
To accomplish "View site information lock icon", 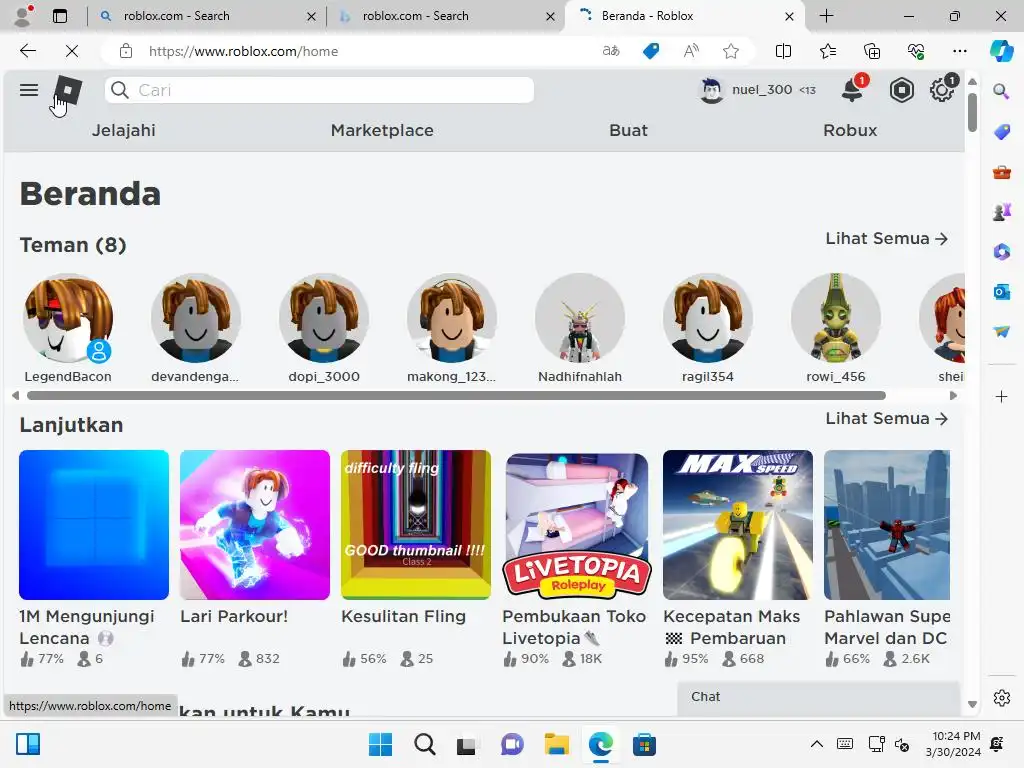I will (126, 51).
